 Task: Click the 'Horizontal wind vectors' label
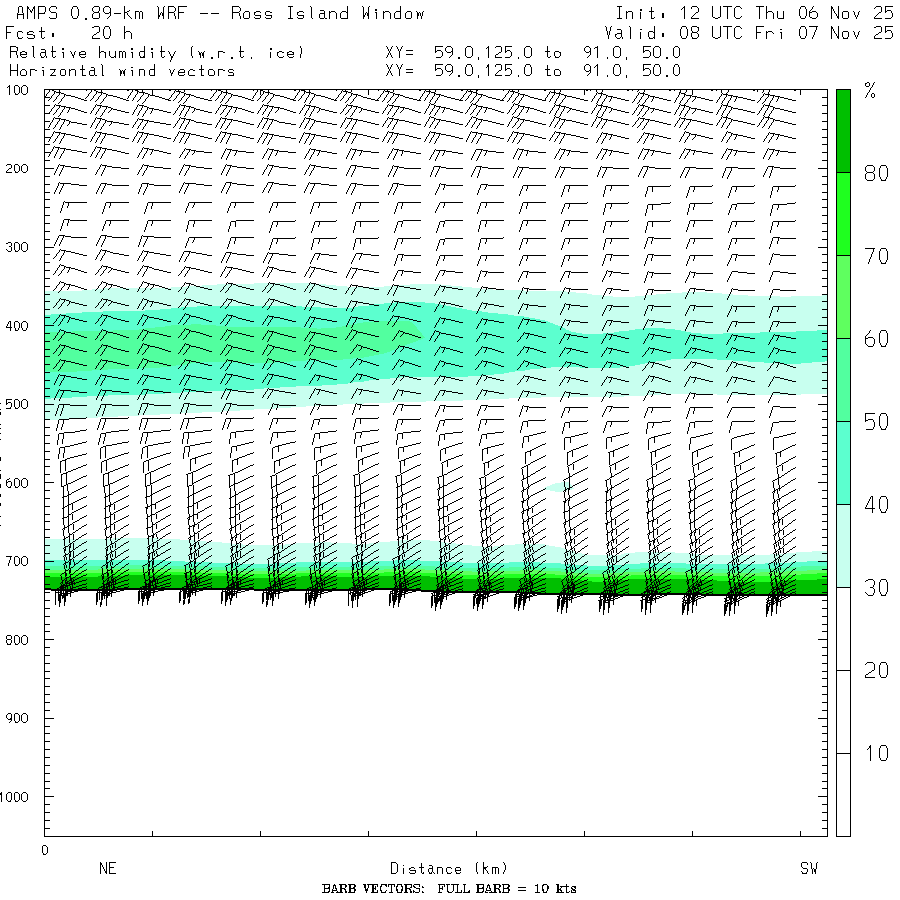pyautogui.click(x=122, y=71)
